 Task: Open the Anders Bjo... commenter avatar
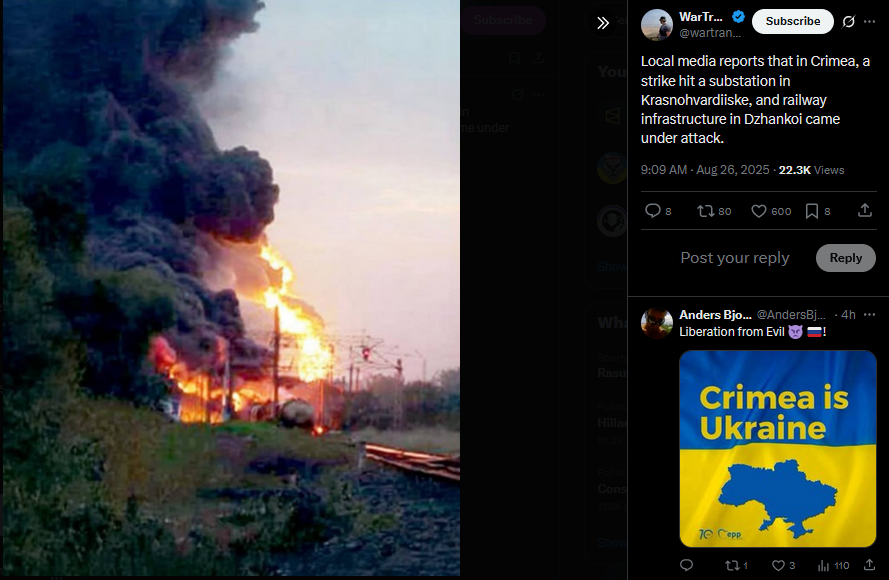(657, 323)
